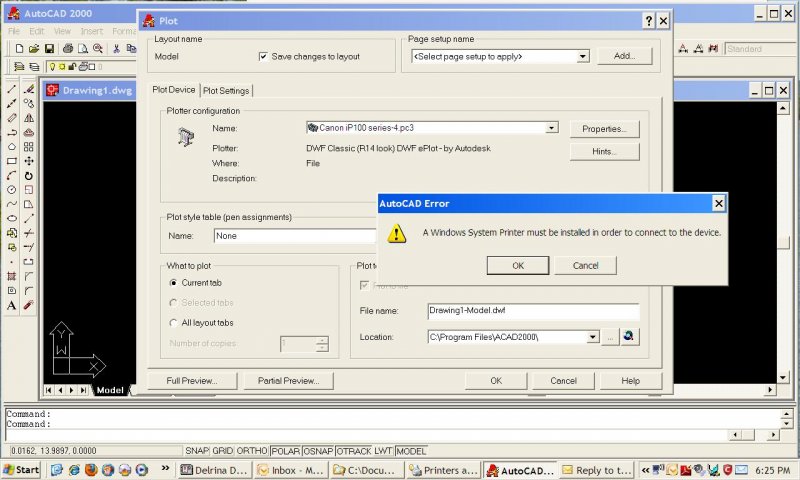Screen dimensions: 800x480
Task: Select the Polyline tool
Action: [12, 132]
